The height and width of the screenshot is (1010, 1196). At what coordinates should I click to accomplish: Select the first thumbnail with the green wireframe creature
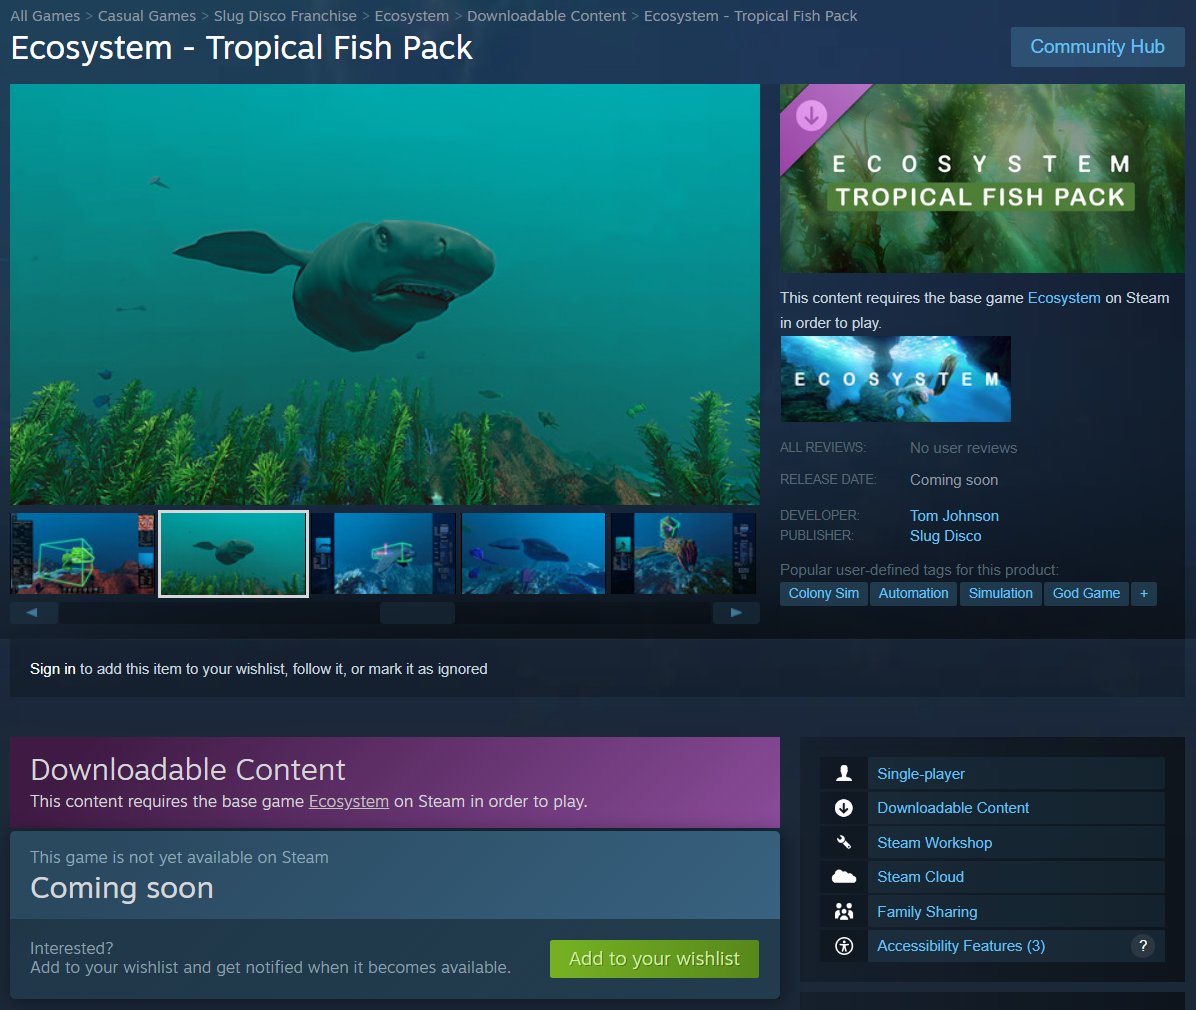coord(82,554)
